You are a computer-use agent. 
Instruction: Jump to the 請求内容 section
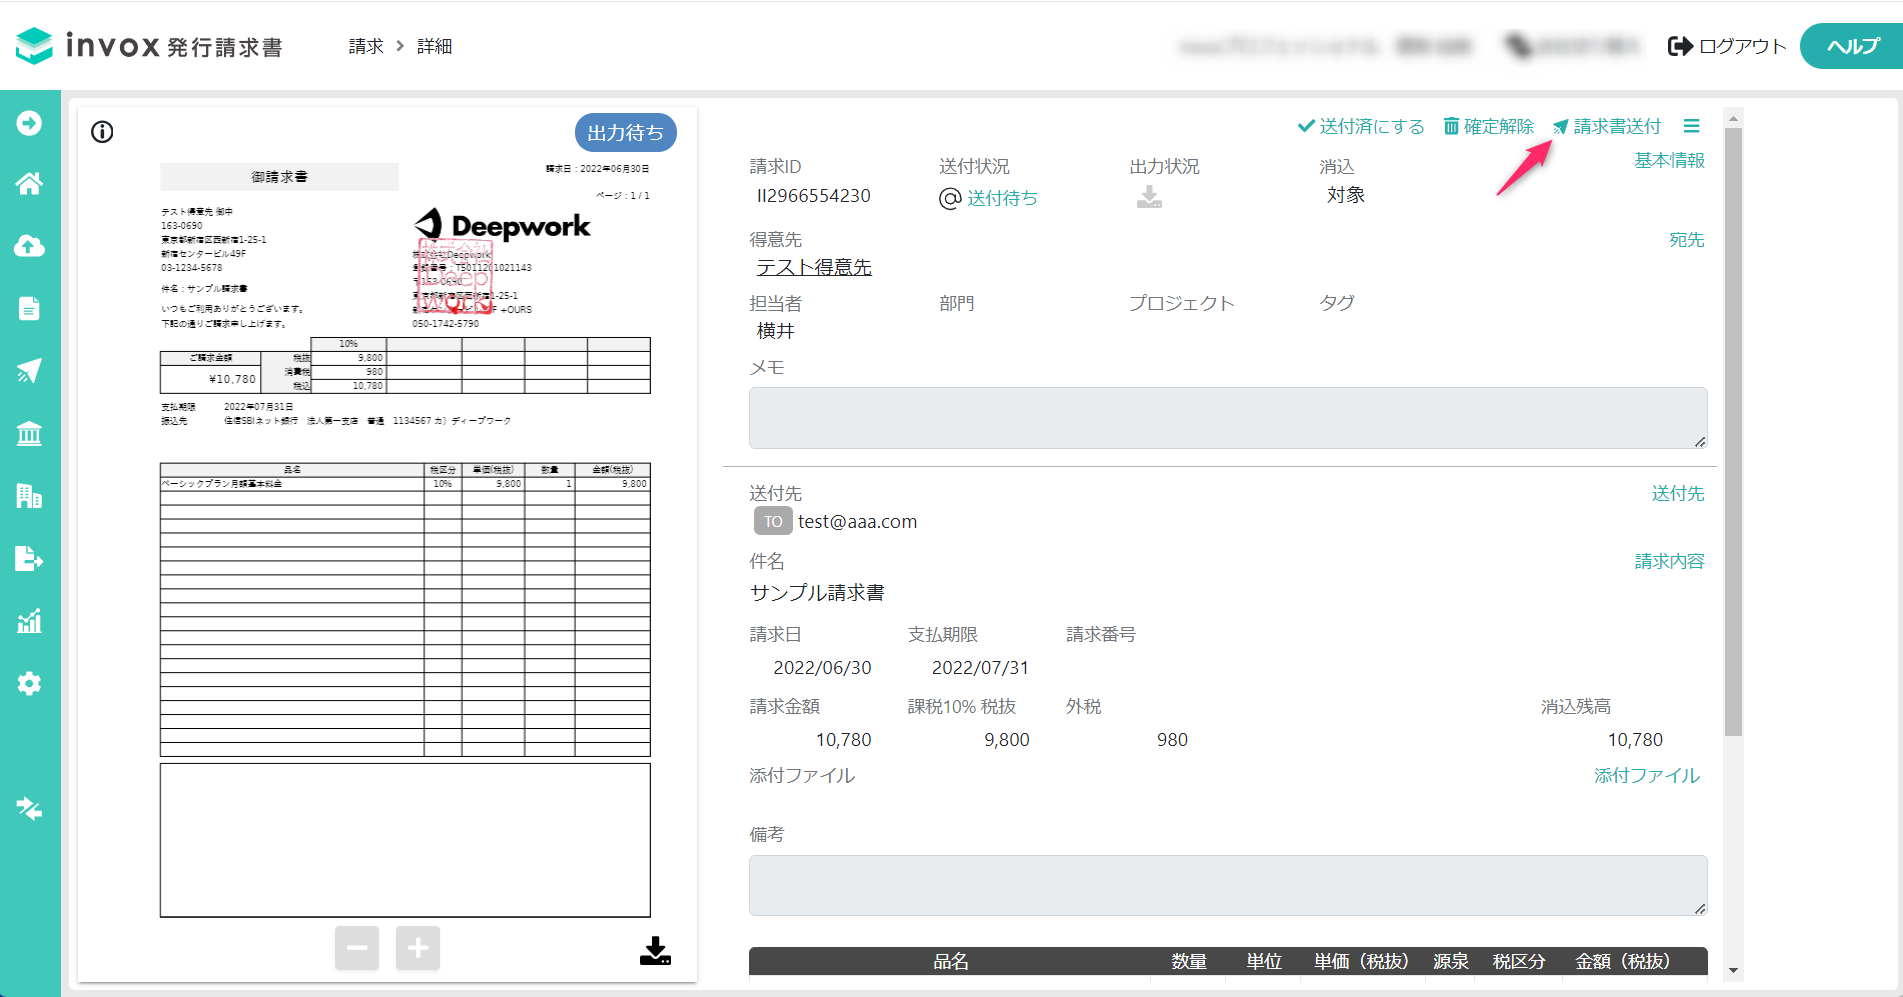tap(1669, 561)
